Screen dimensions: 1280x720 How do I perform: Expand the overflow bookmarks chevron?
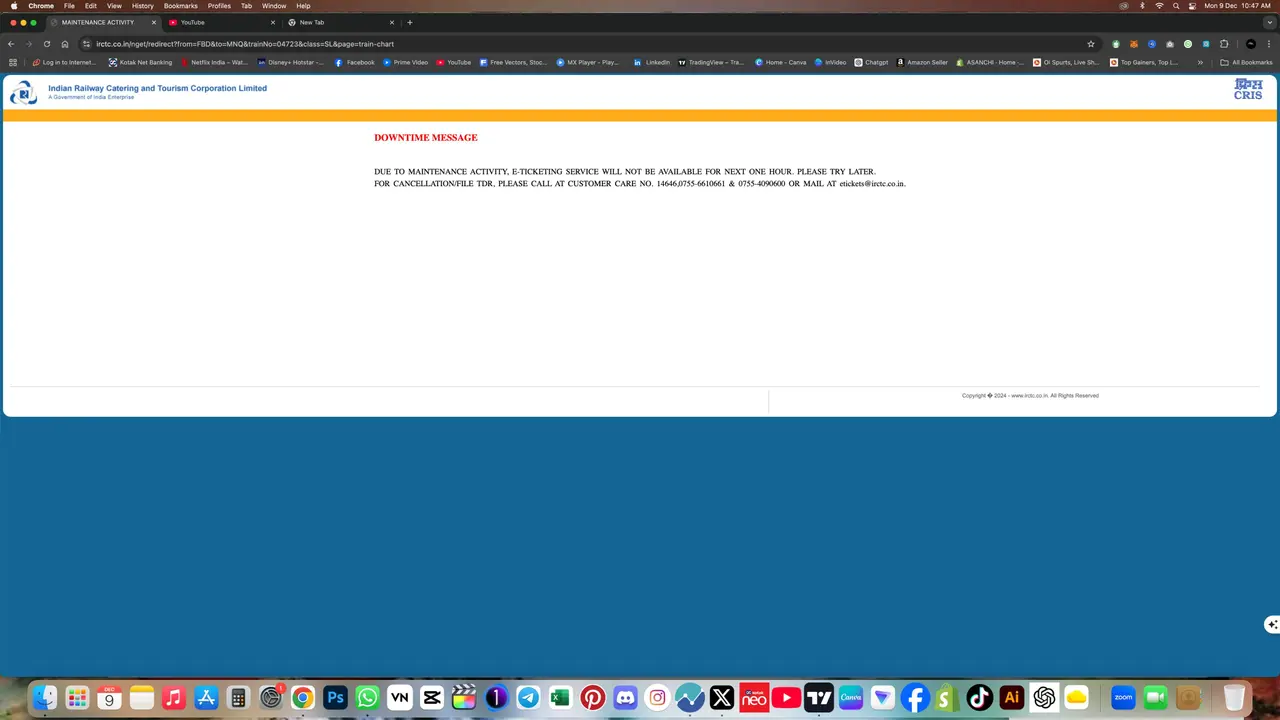tap(1200, 62)
